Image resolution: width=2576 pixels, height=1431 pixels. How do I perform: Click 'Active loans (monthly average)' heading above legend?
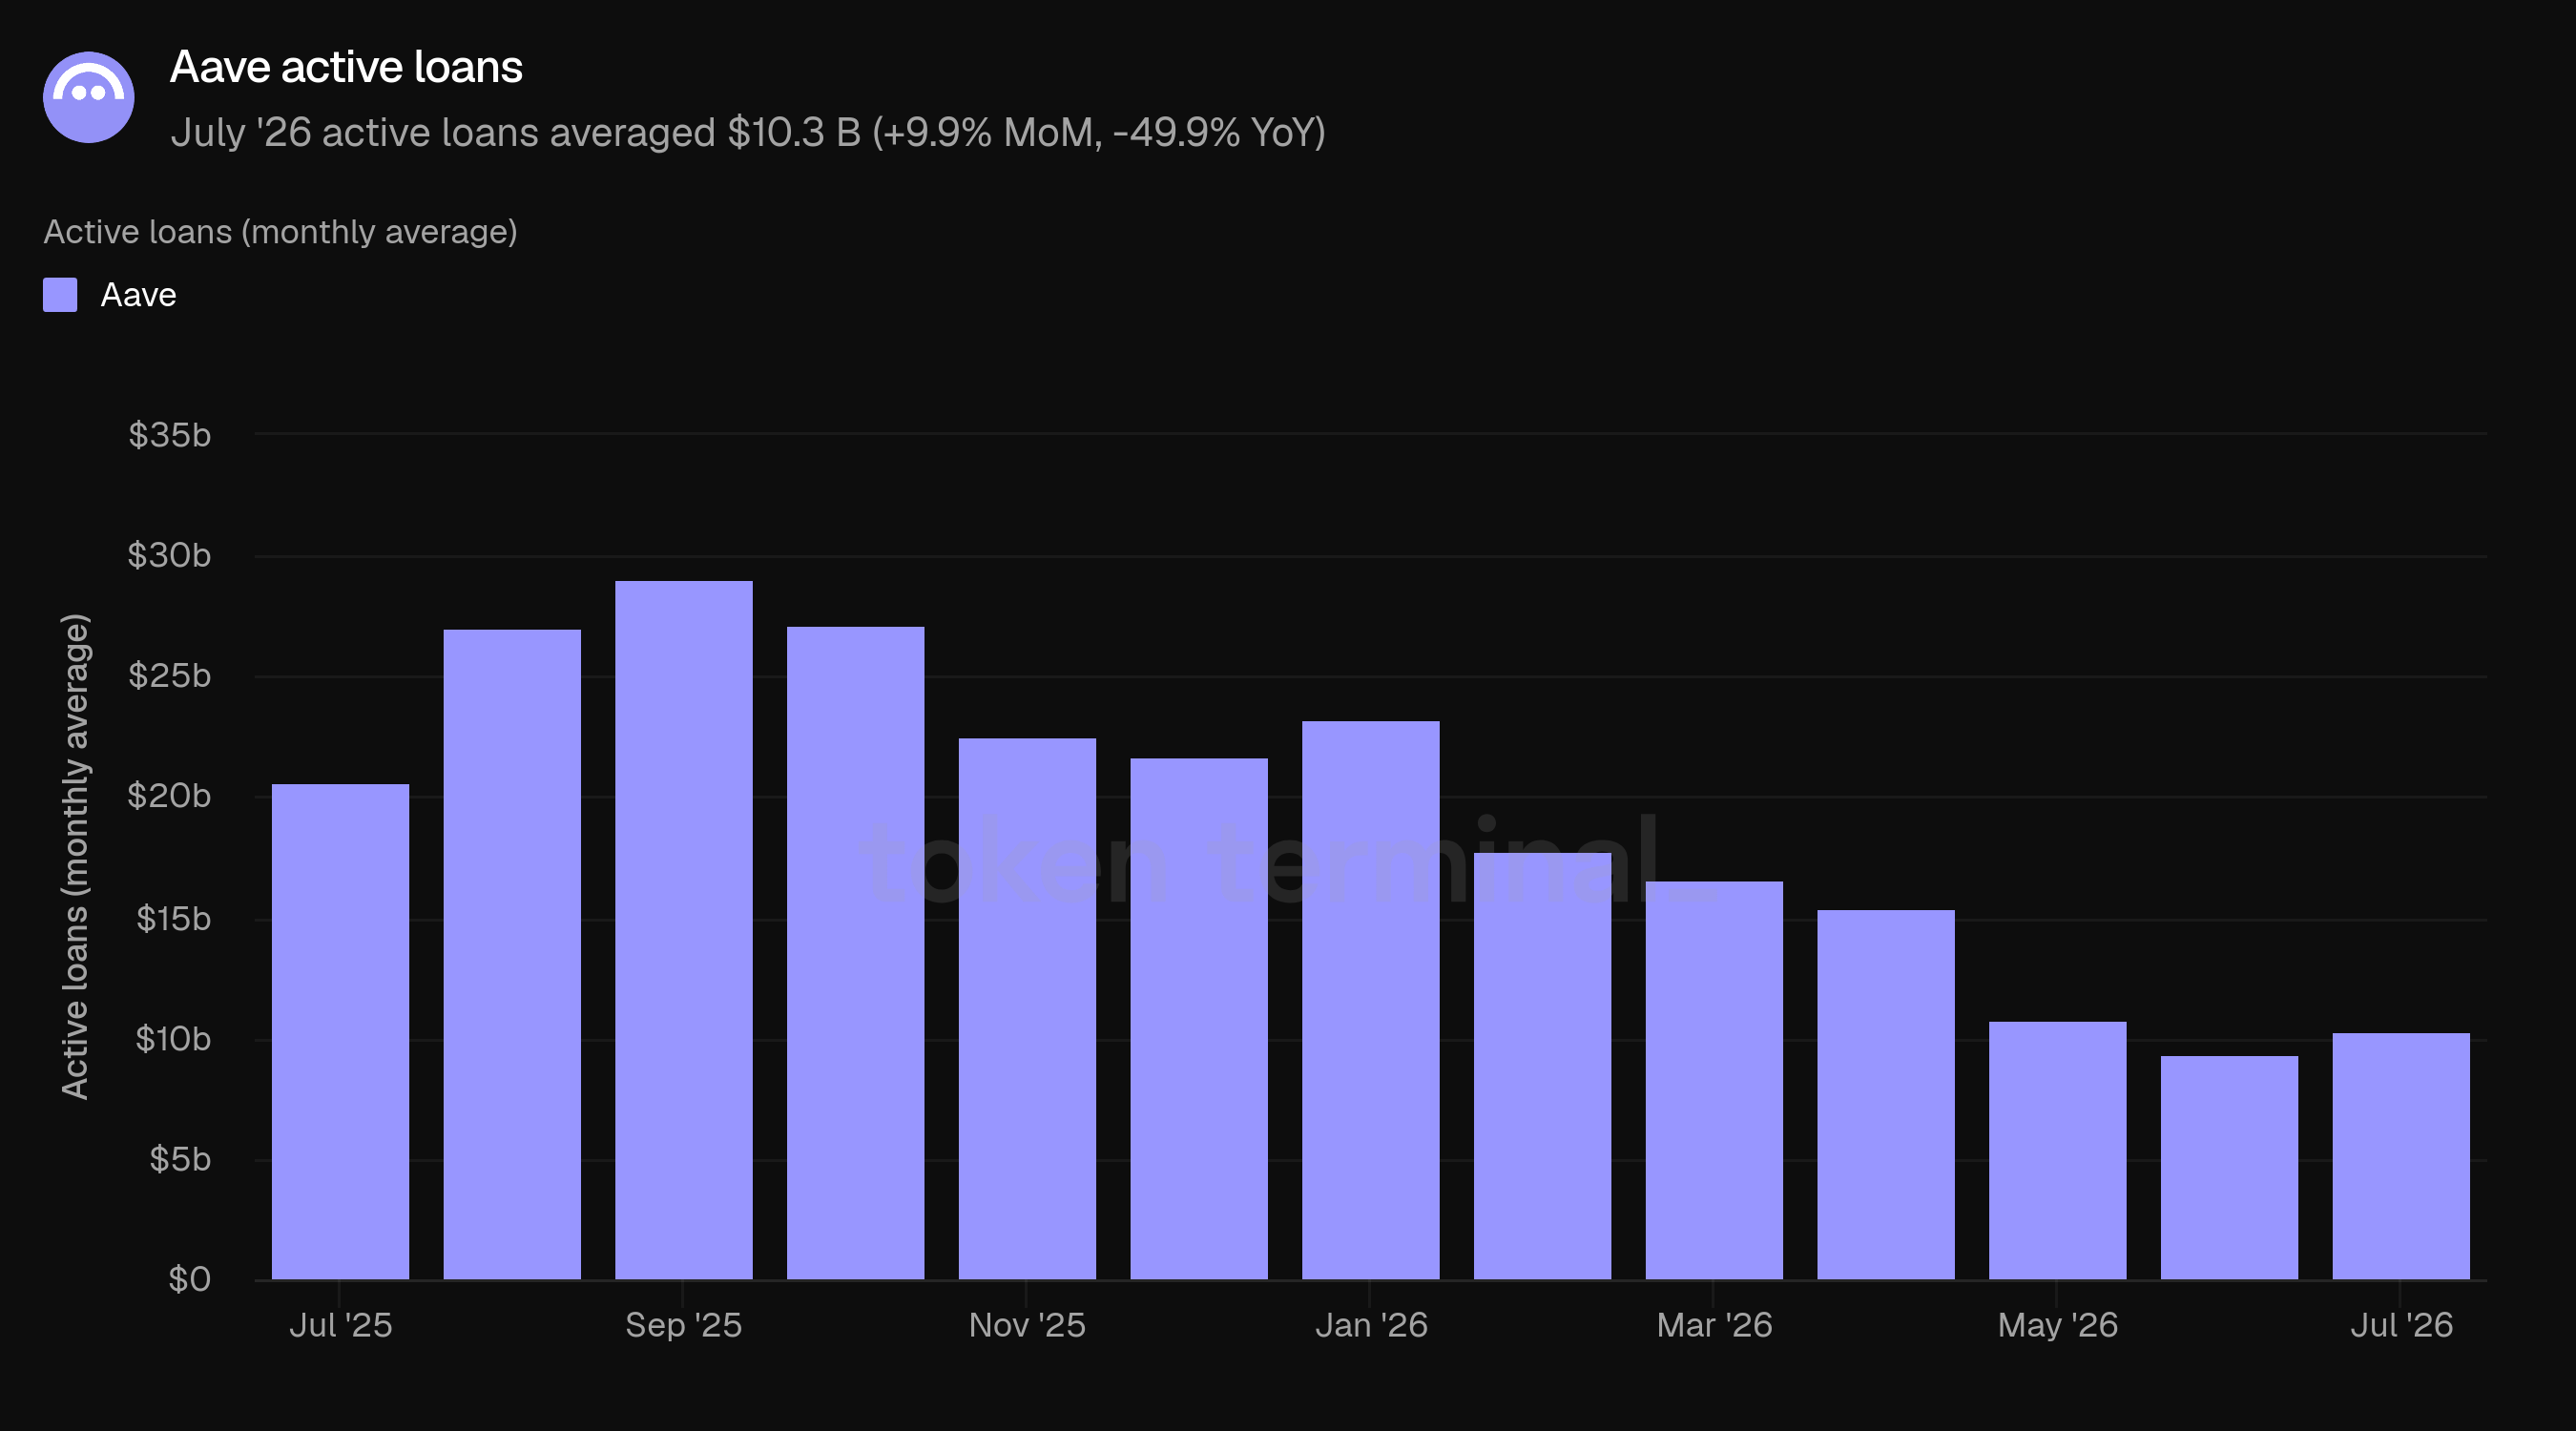click(x=280, y=232)
